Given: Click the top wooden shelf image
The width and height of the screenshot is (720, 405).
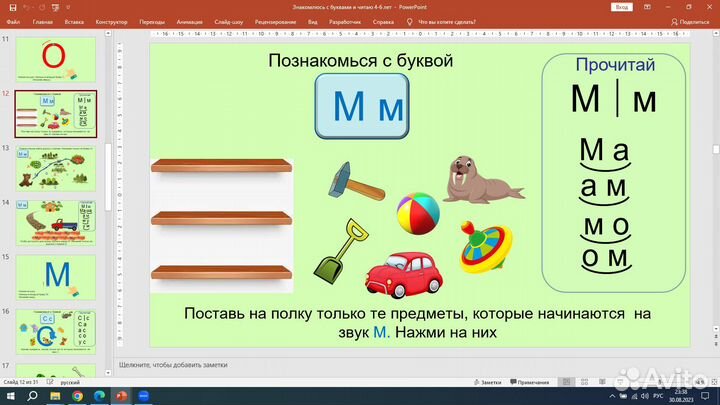Looking at the screenshot, I should (221, 165).
